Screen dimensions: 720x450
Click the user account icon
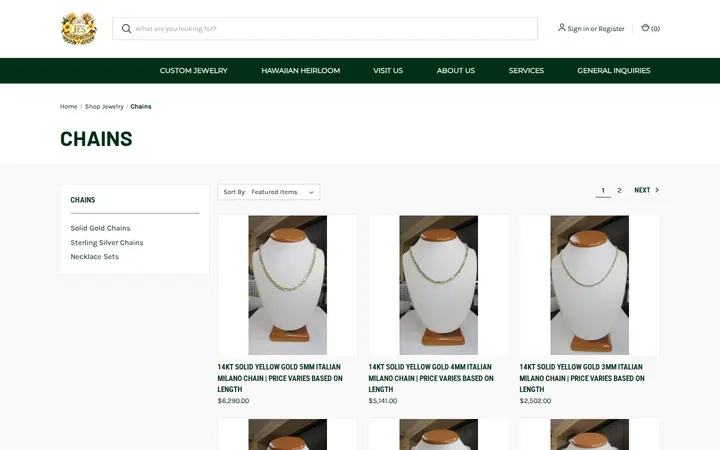point(562,28)
